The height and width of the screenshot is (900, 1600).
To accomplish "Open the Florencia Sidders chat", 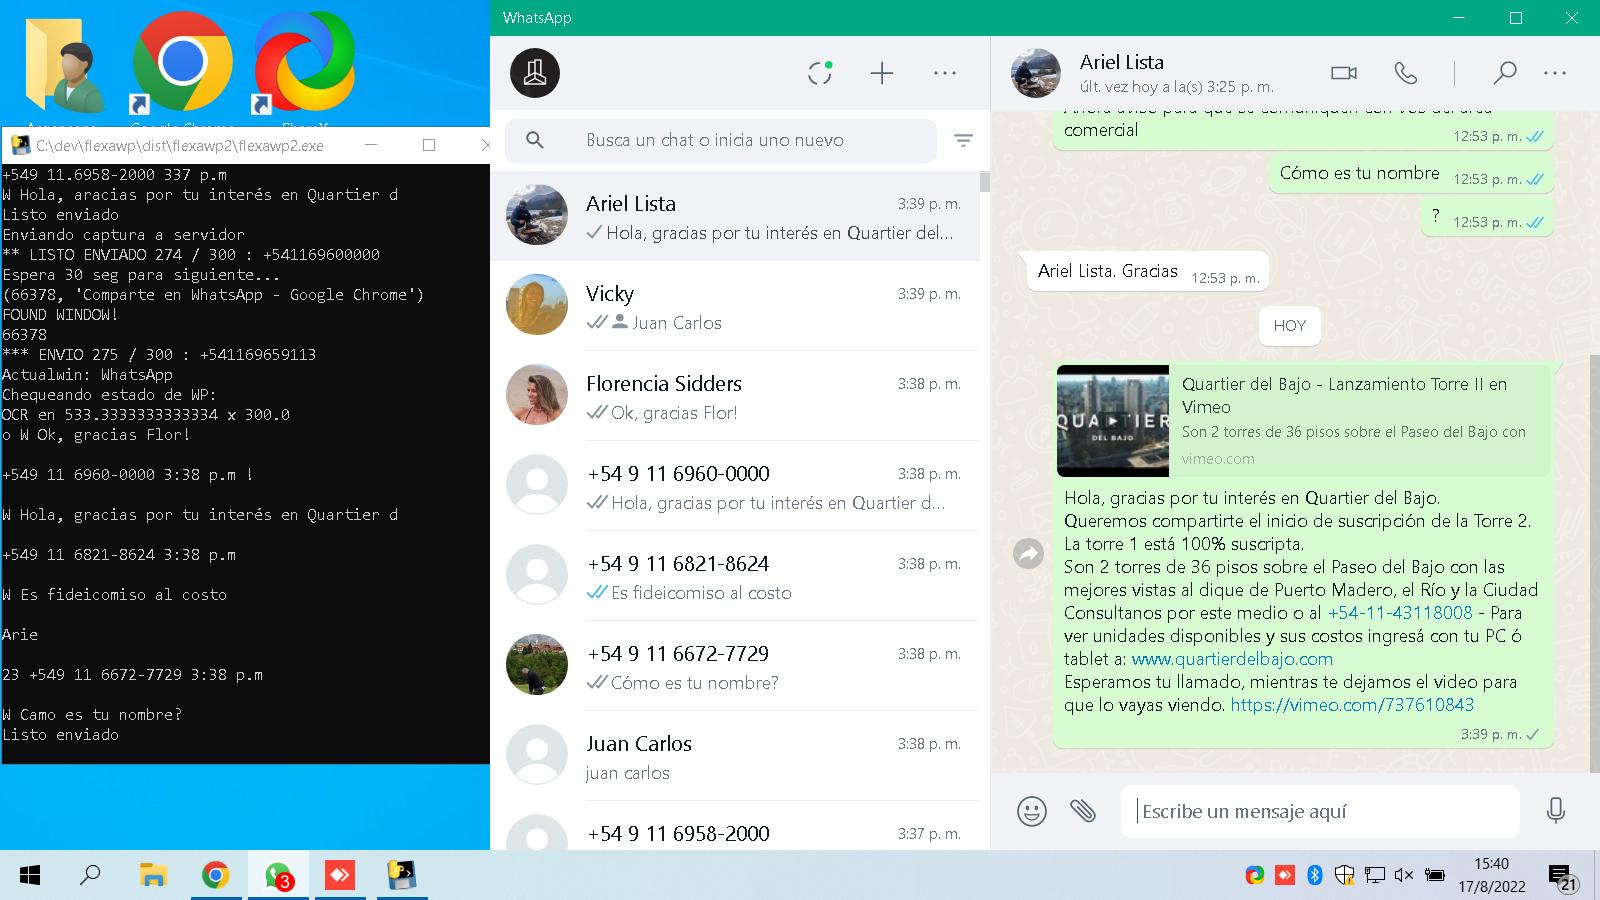I will pos(735,396).
